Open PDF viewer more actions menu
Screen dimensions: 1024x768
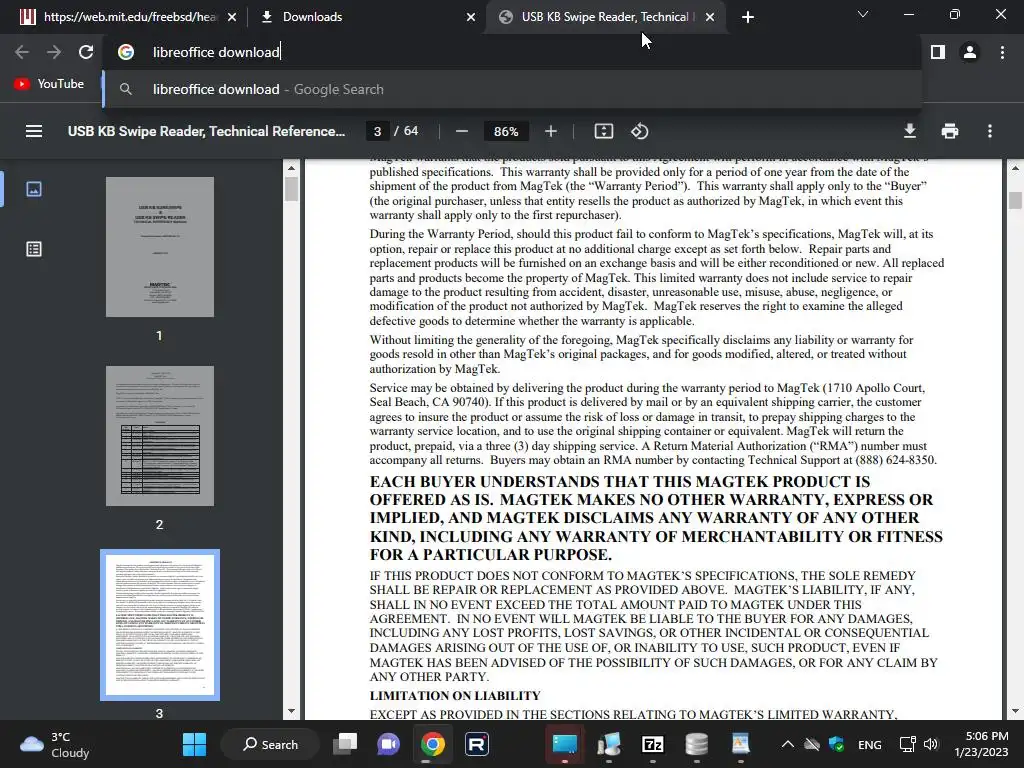(990, 131)
